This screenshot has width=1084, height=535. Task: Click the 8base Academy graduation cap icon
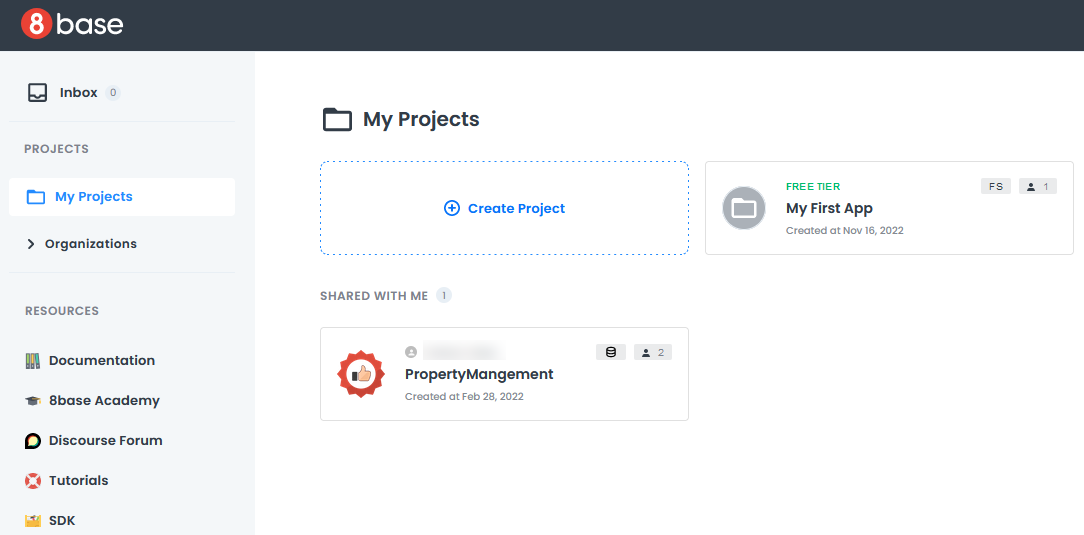point(33,401)
